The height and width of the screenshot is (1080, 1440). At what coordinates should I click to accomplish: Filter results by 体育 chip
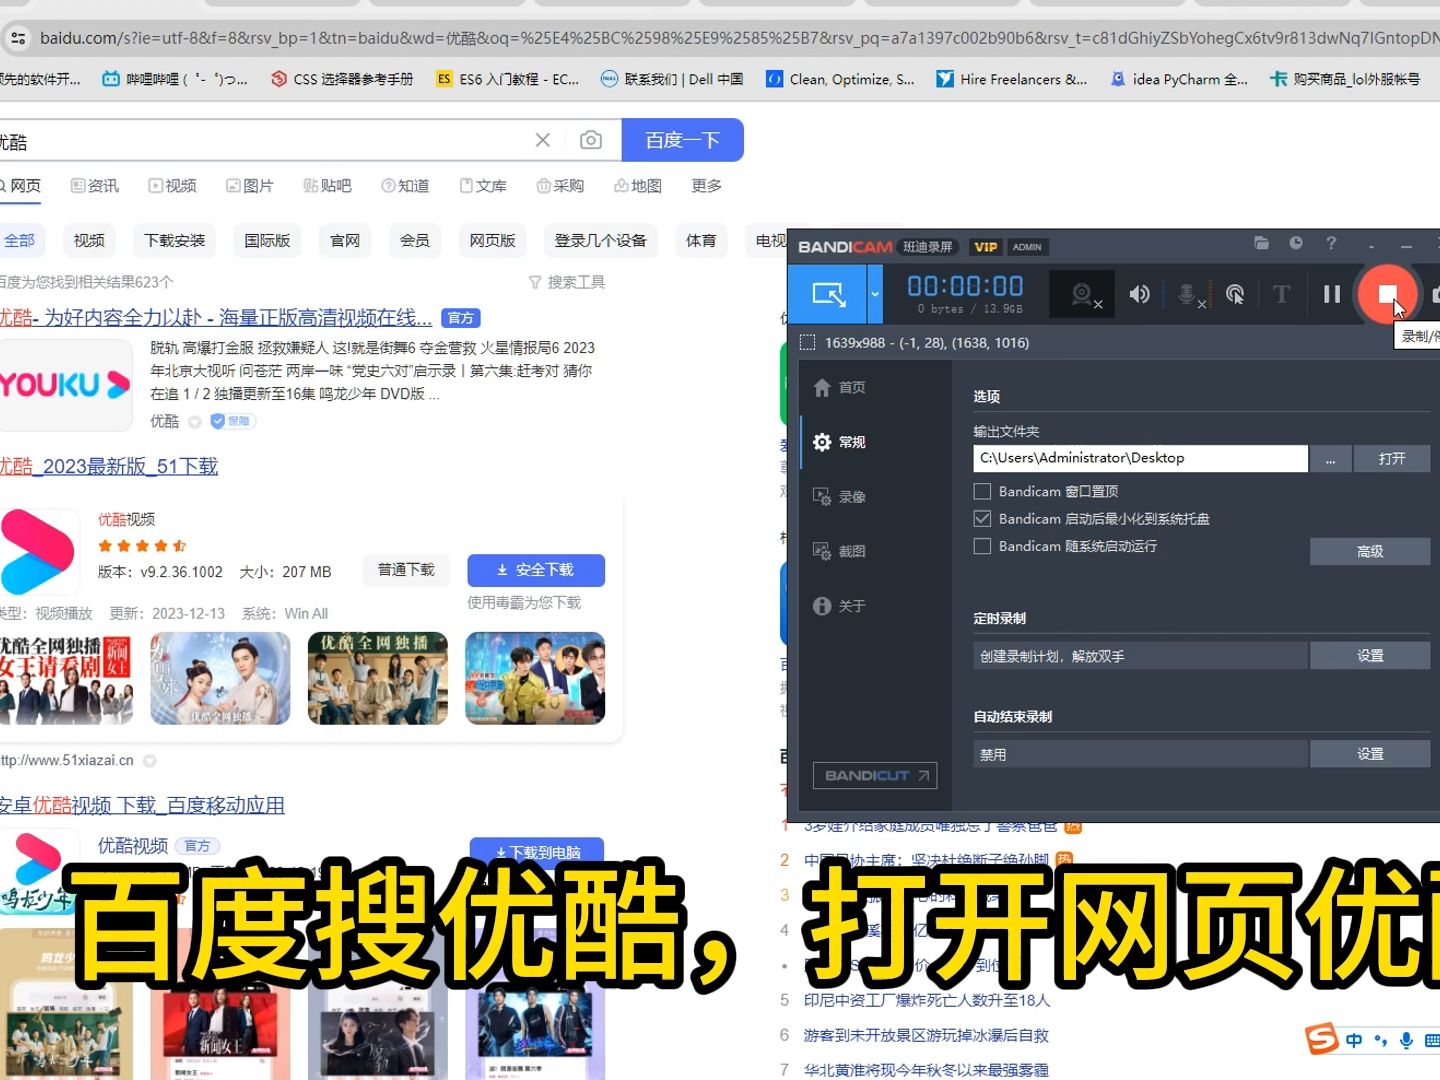tap(701, 240)
